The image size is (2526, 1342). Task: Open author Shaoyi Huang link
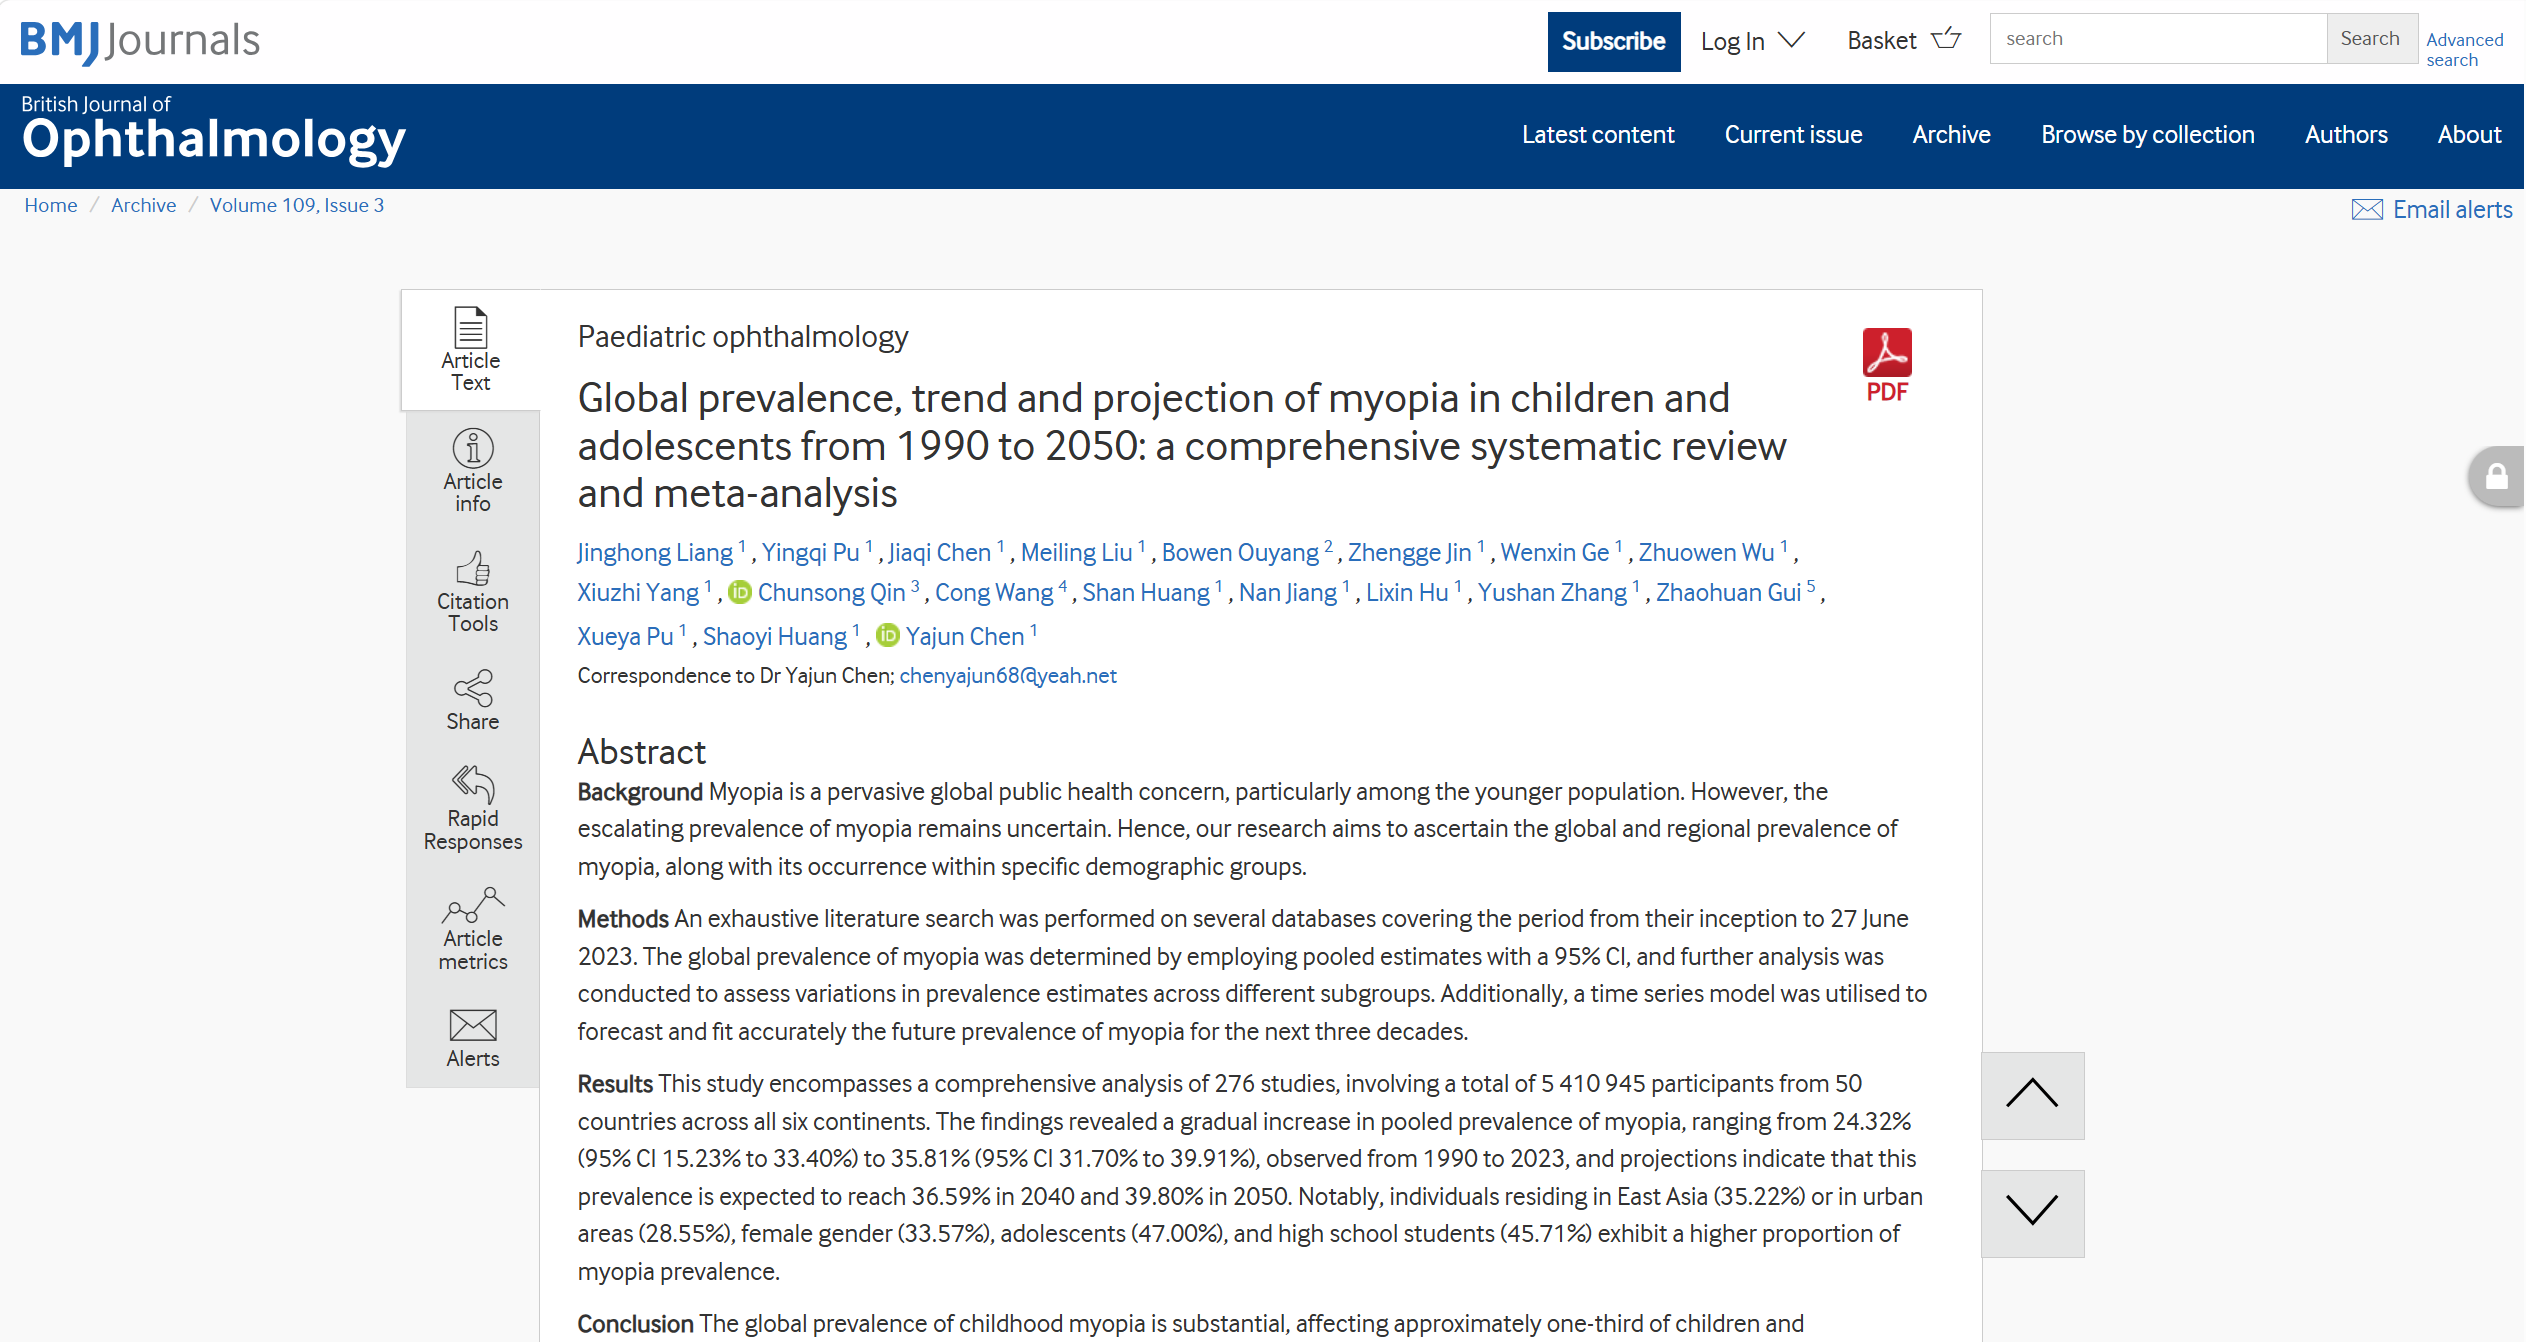(775, 637)
